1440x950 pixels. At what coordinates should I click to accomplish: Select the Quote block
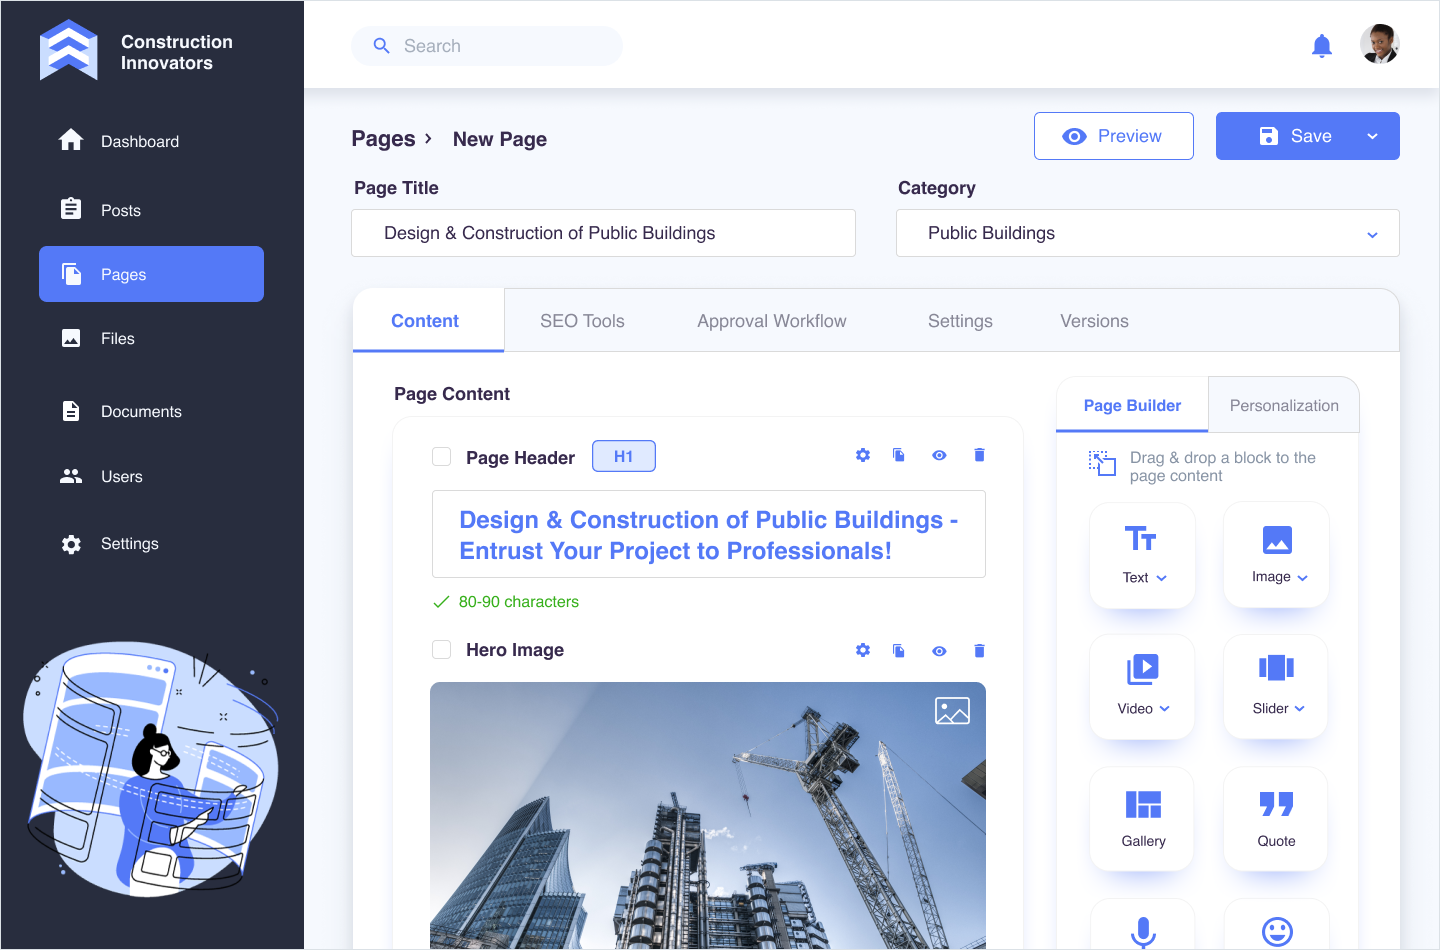[1276, 818]
